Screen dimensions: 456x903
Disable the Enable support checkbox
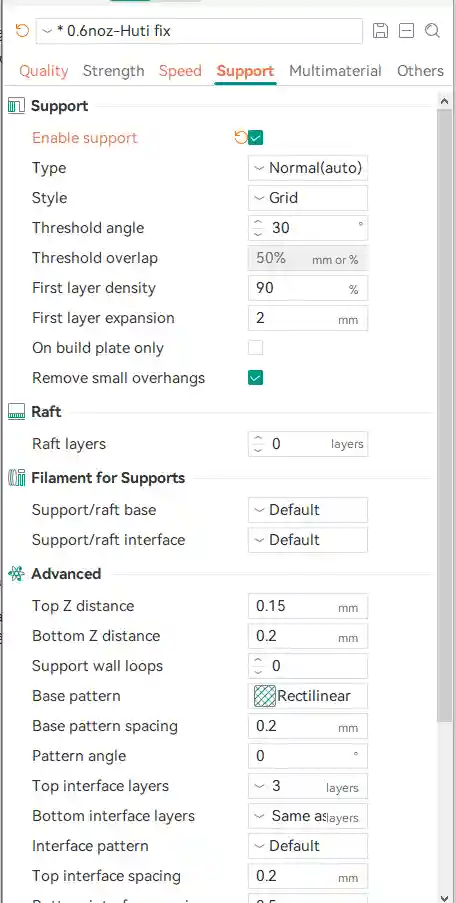coord(256,138)
